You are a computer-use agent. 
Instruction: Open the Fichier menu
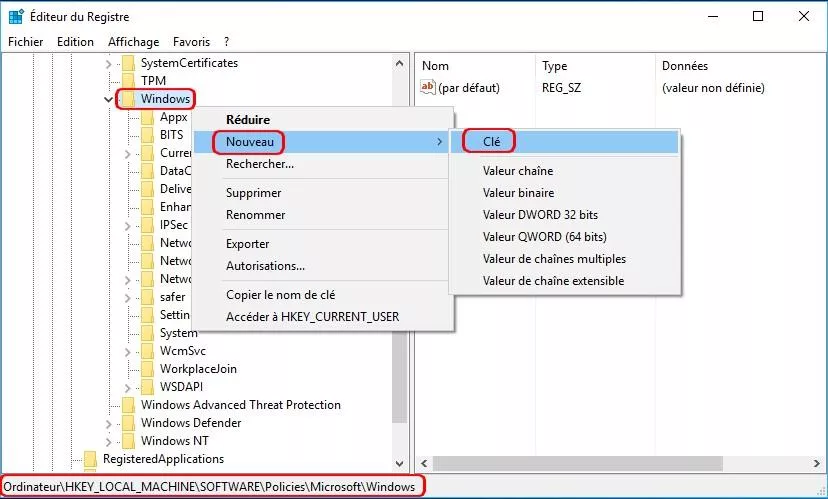[x=25, y=42]
